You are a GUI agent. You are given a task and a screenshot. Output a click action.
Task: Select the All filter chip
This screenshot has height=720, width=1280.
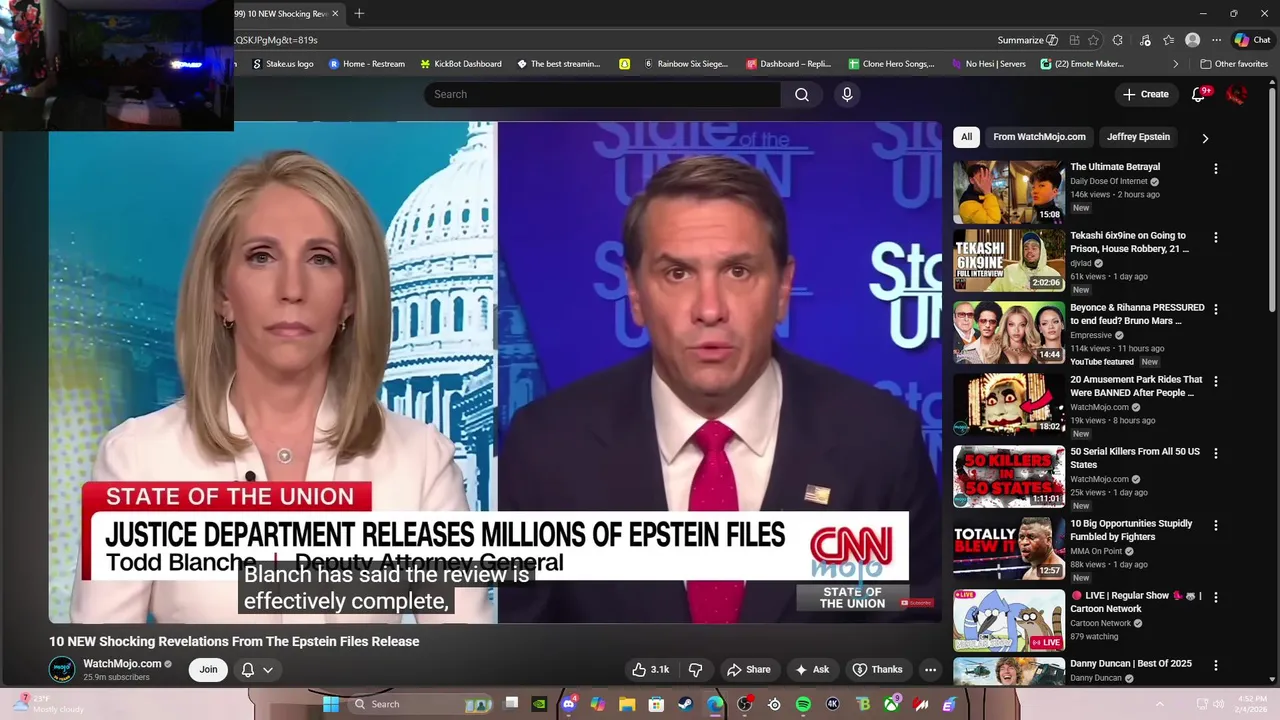tap(966, 137)
